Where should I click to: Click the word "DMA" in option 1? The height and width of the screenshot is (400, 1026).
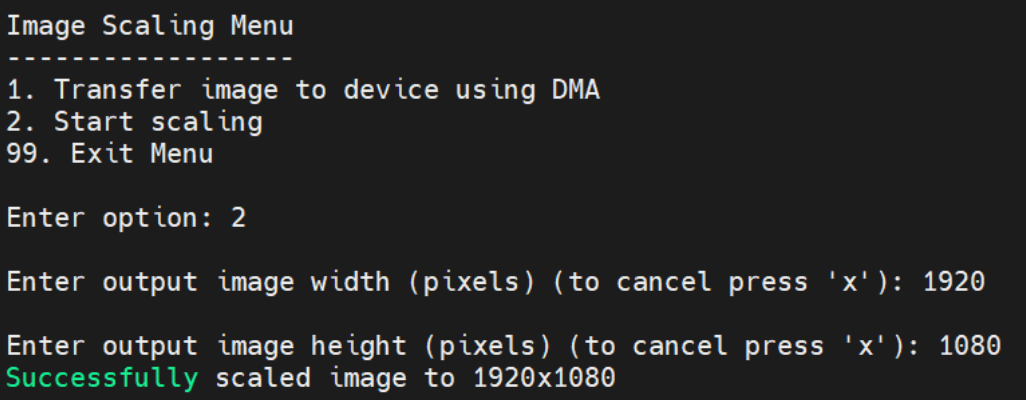coord(576,90)
